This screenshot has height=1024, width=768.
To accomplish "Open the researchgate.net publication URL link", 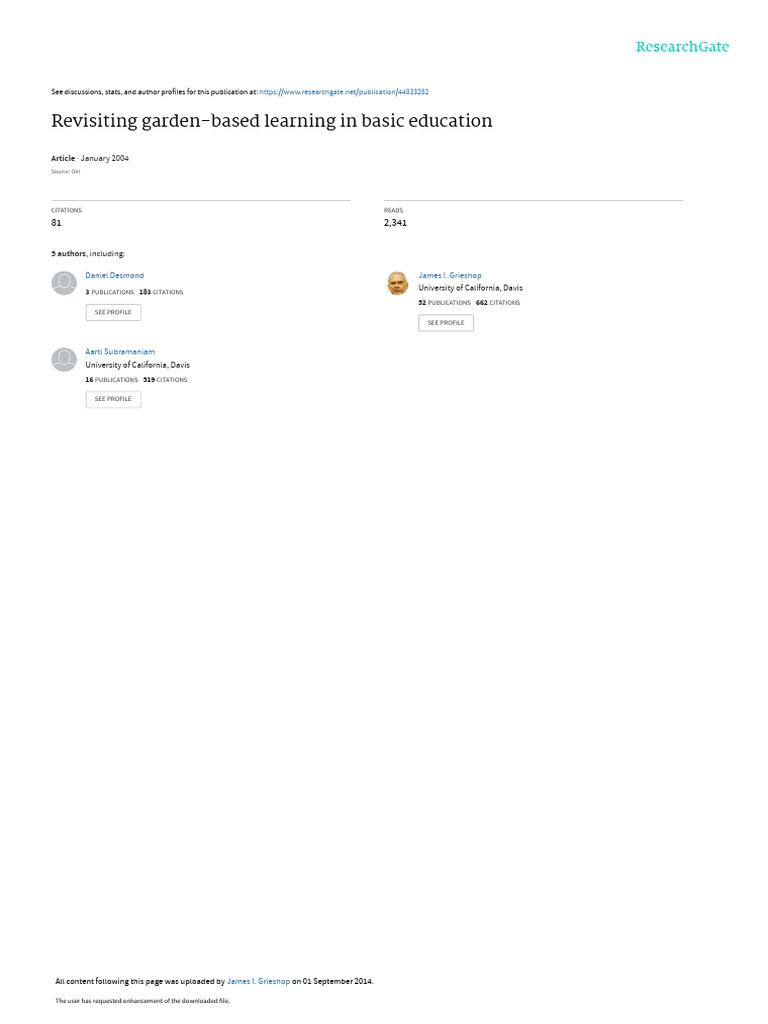I will tap(344, 92).
